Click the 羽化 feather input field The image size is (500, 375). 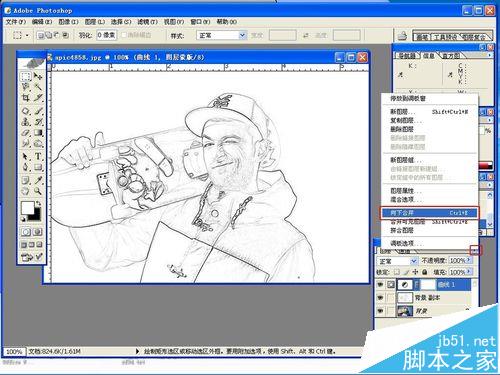point(107,35)
